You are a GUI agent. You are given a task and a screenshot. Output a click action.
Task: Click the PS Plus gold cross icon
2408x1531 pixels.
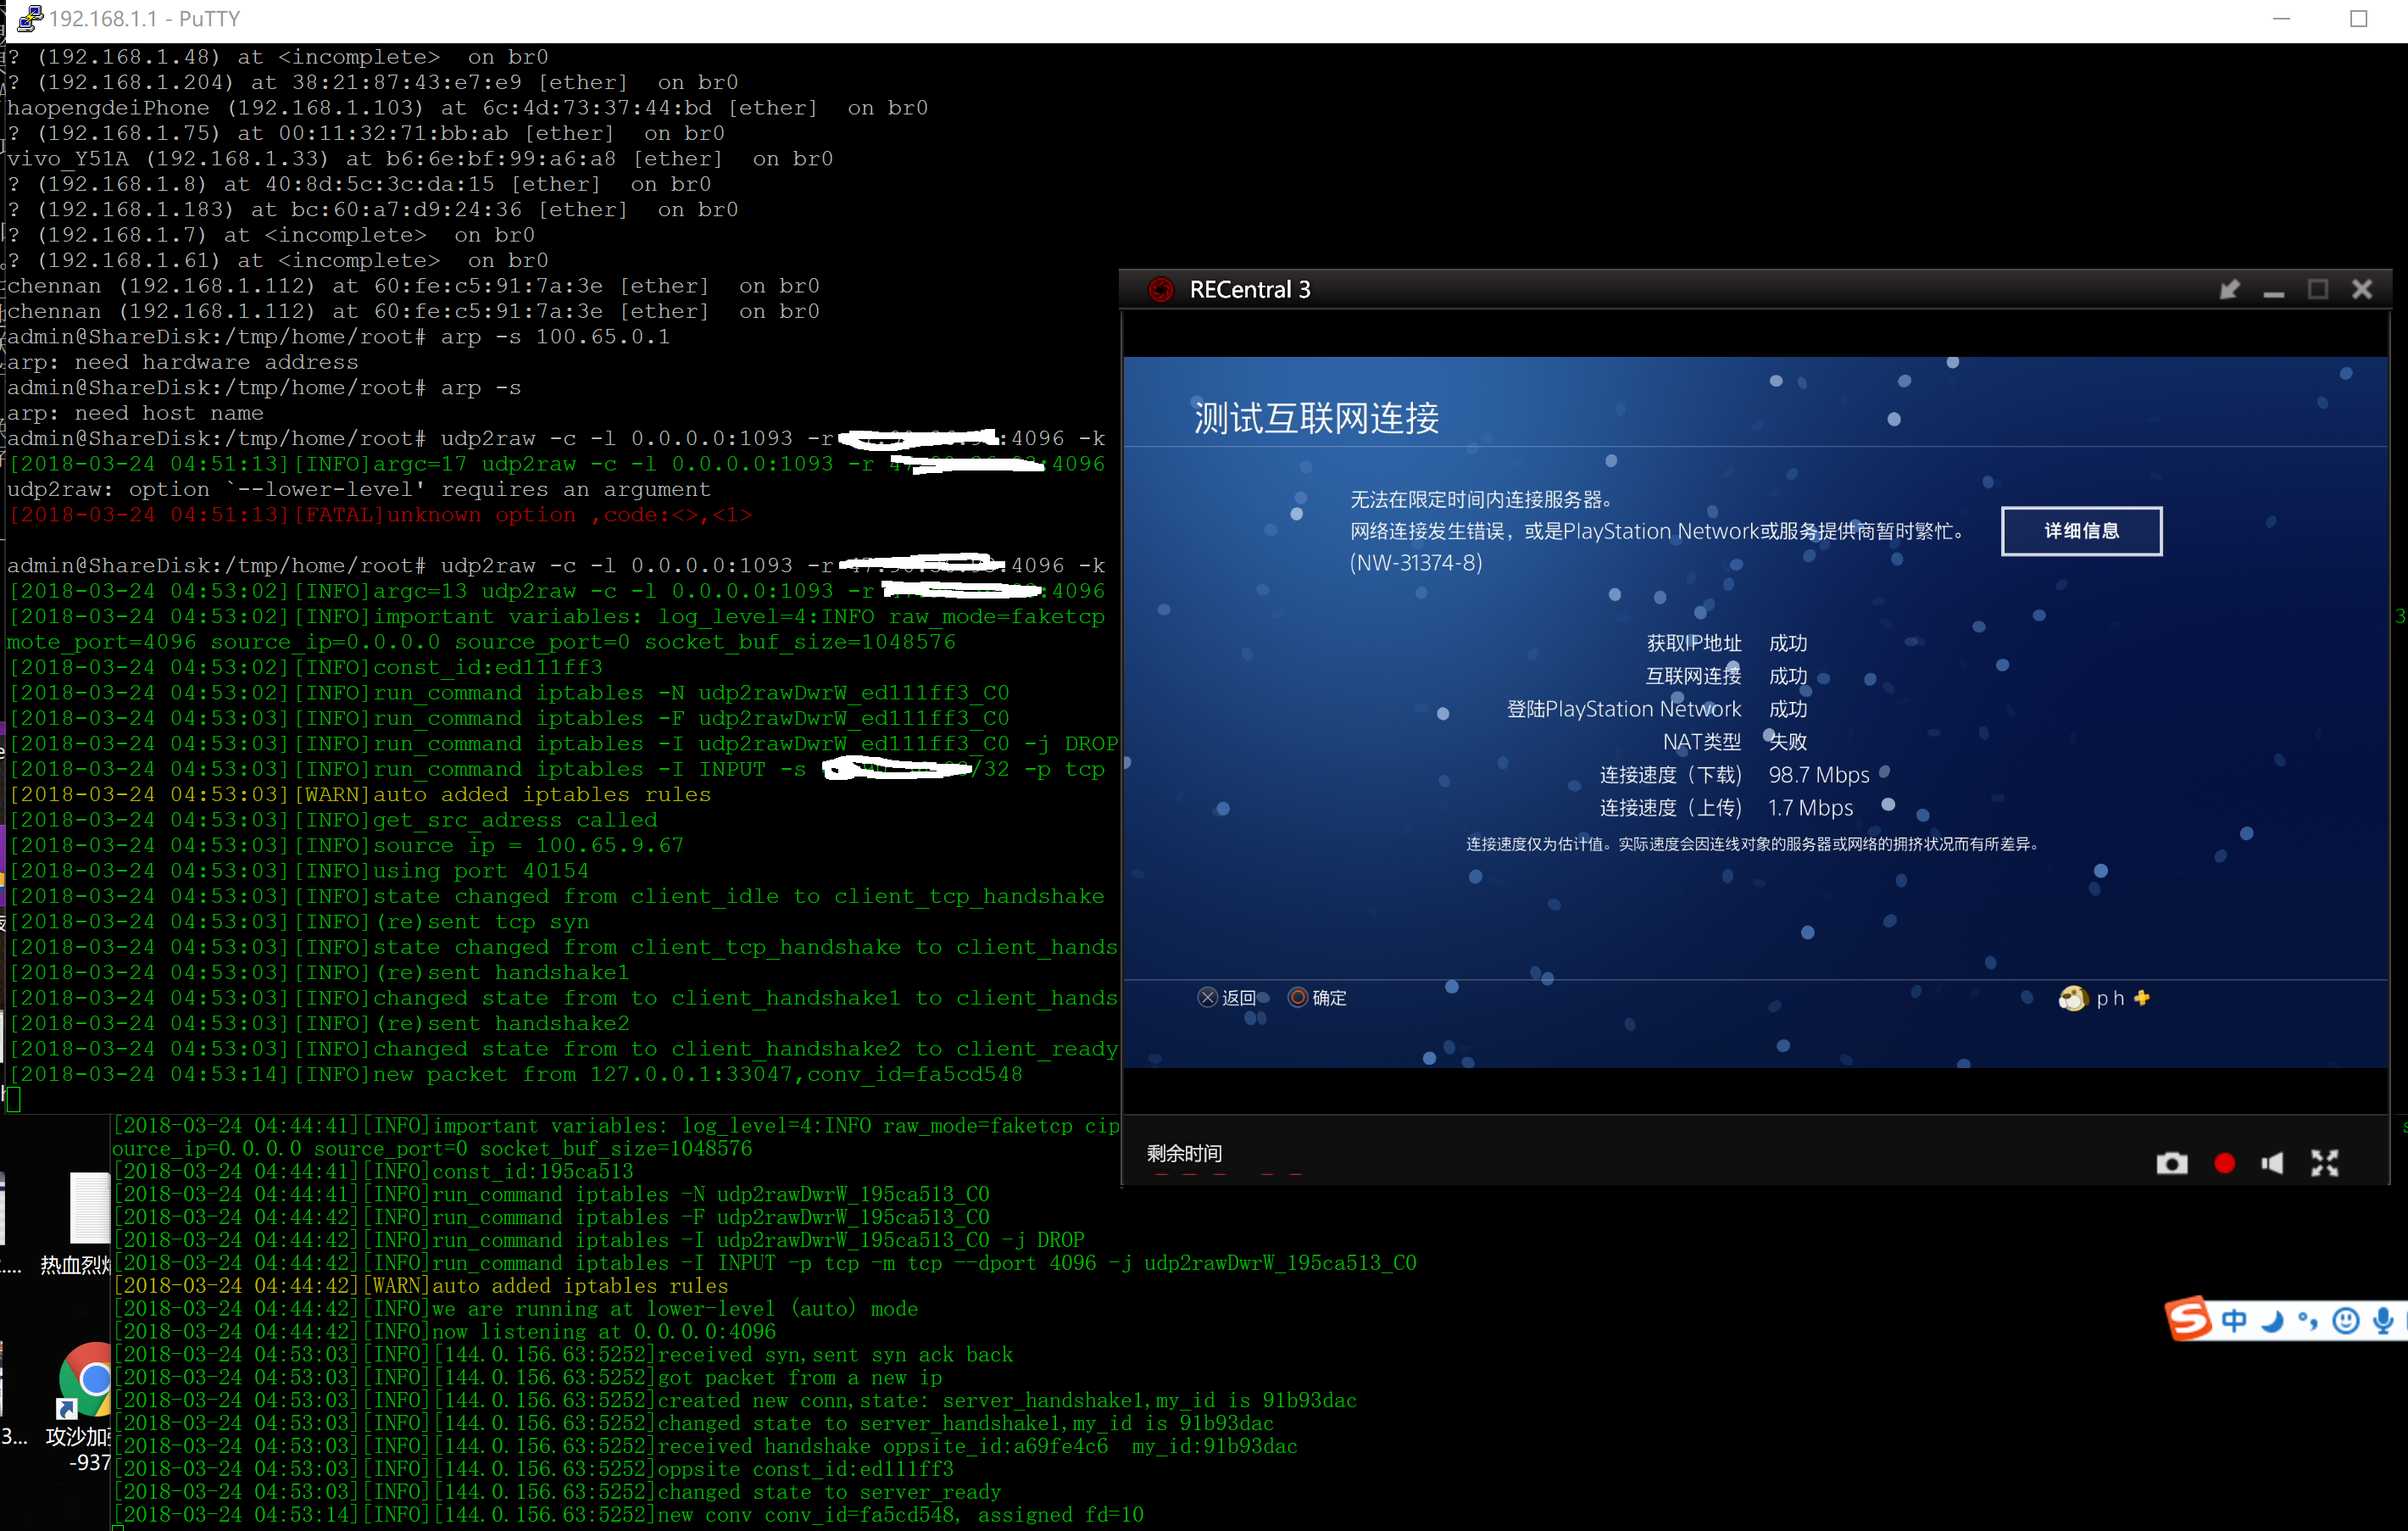(2141, 998)
